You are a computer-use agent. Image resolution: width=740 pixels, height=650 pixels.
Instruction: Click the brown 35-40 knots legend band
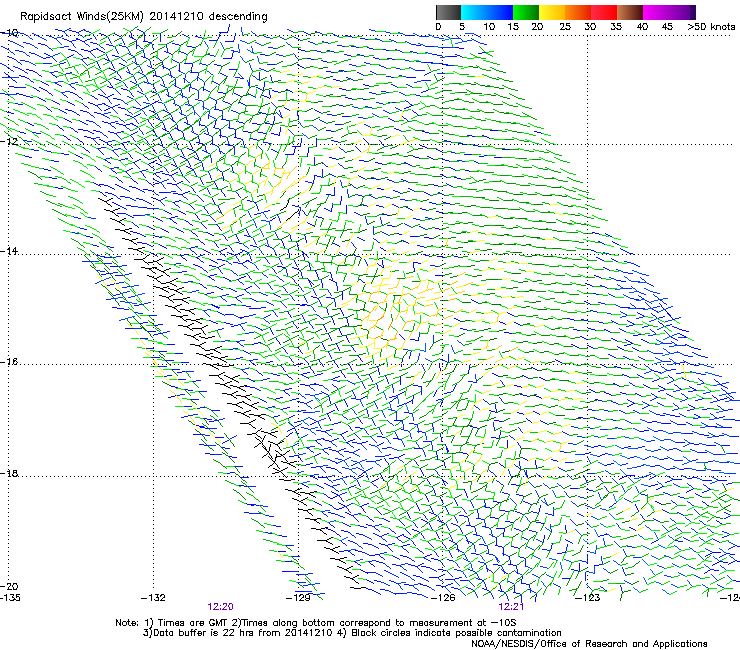pos(630,12)
